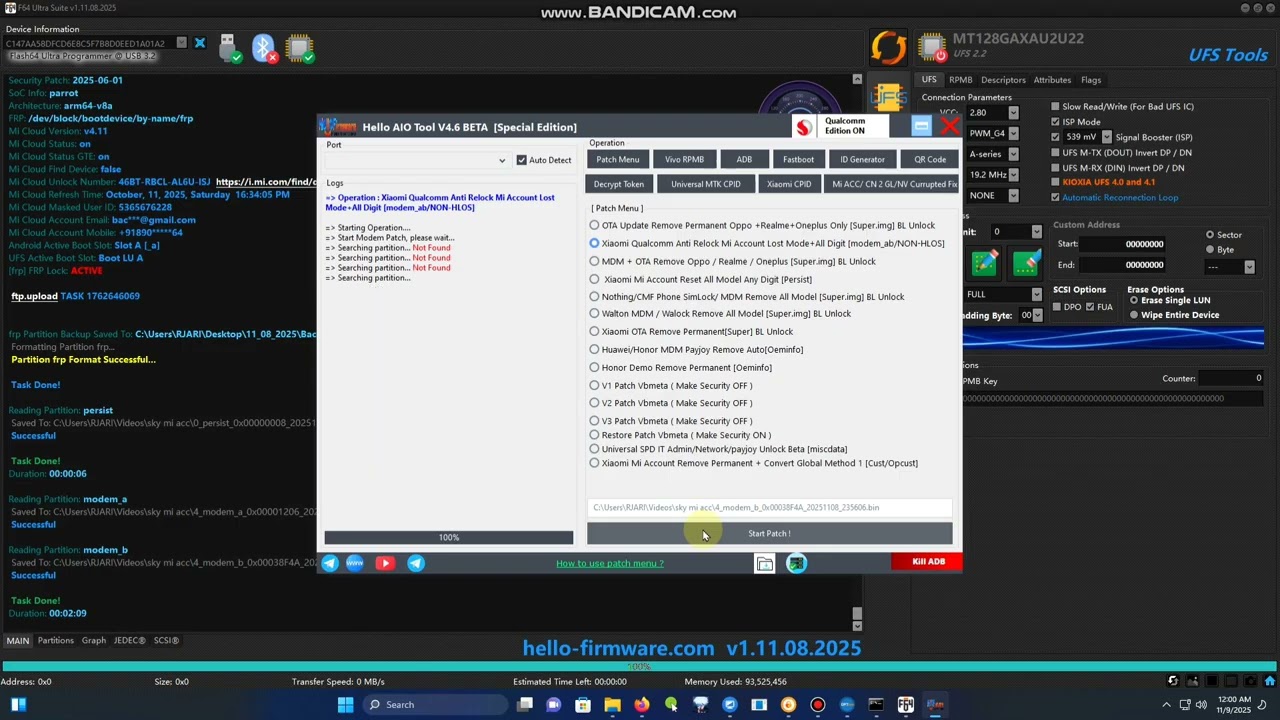Click the Bluetooth status icon

264,48
